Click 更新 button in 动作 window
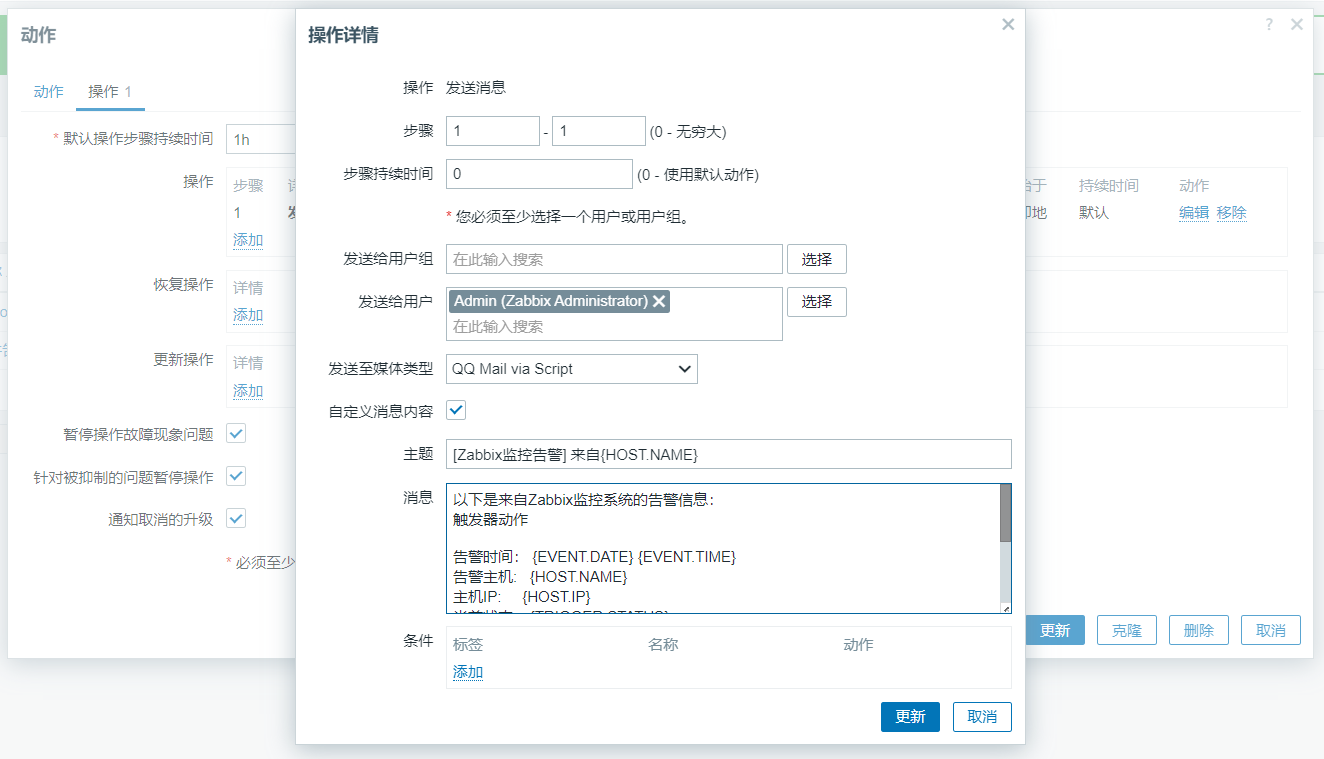 tap(1055, 630)
